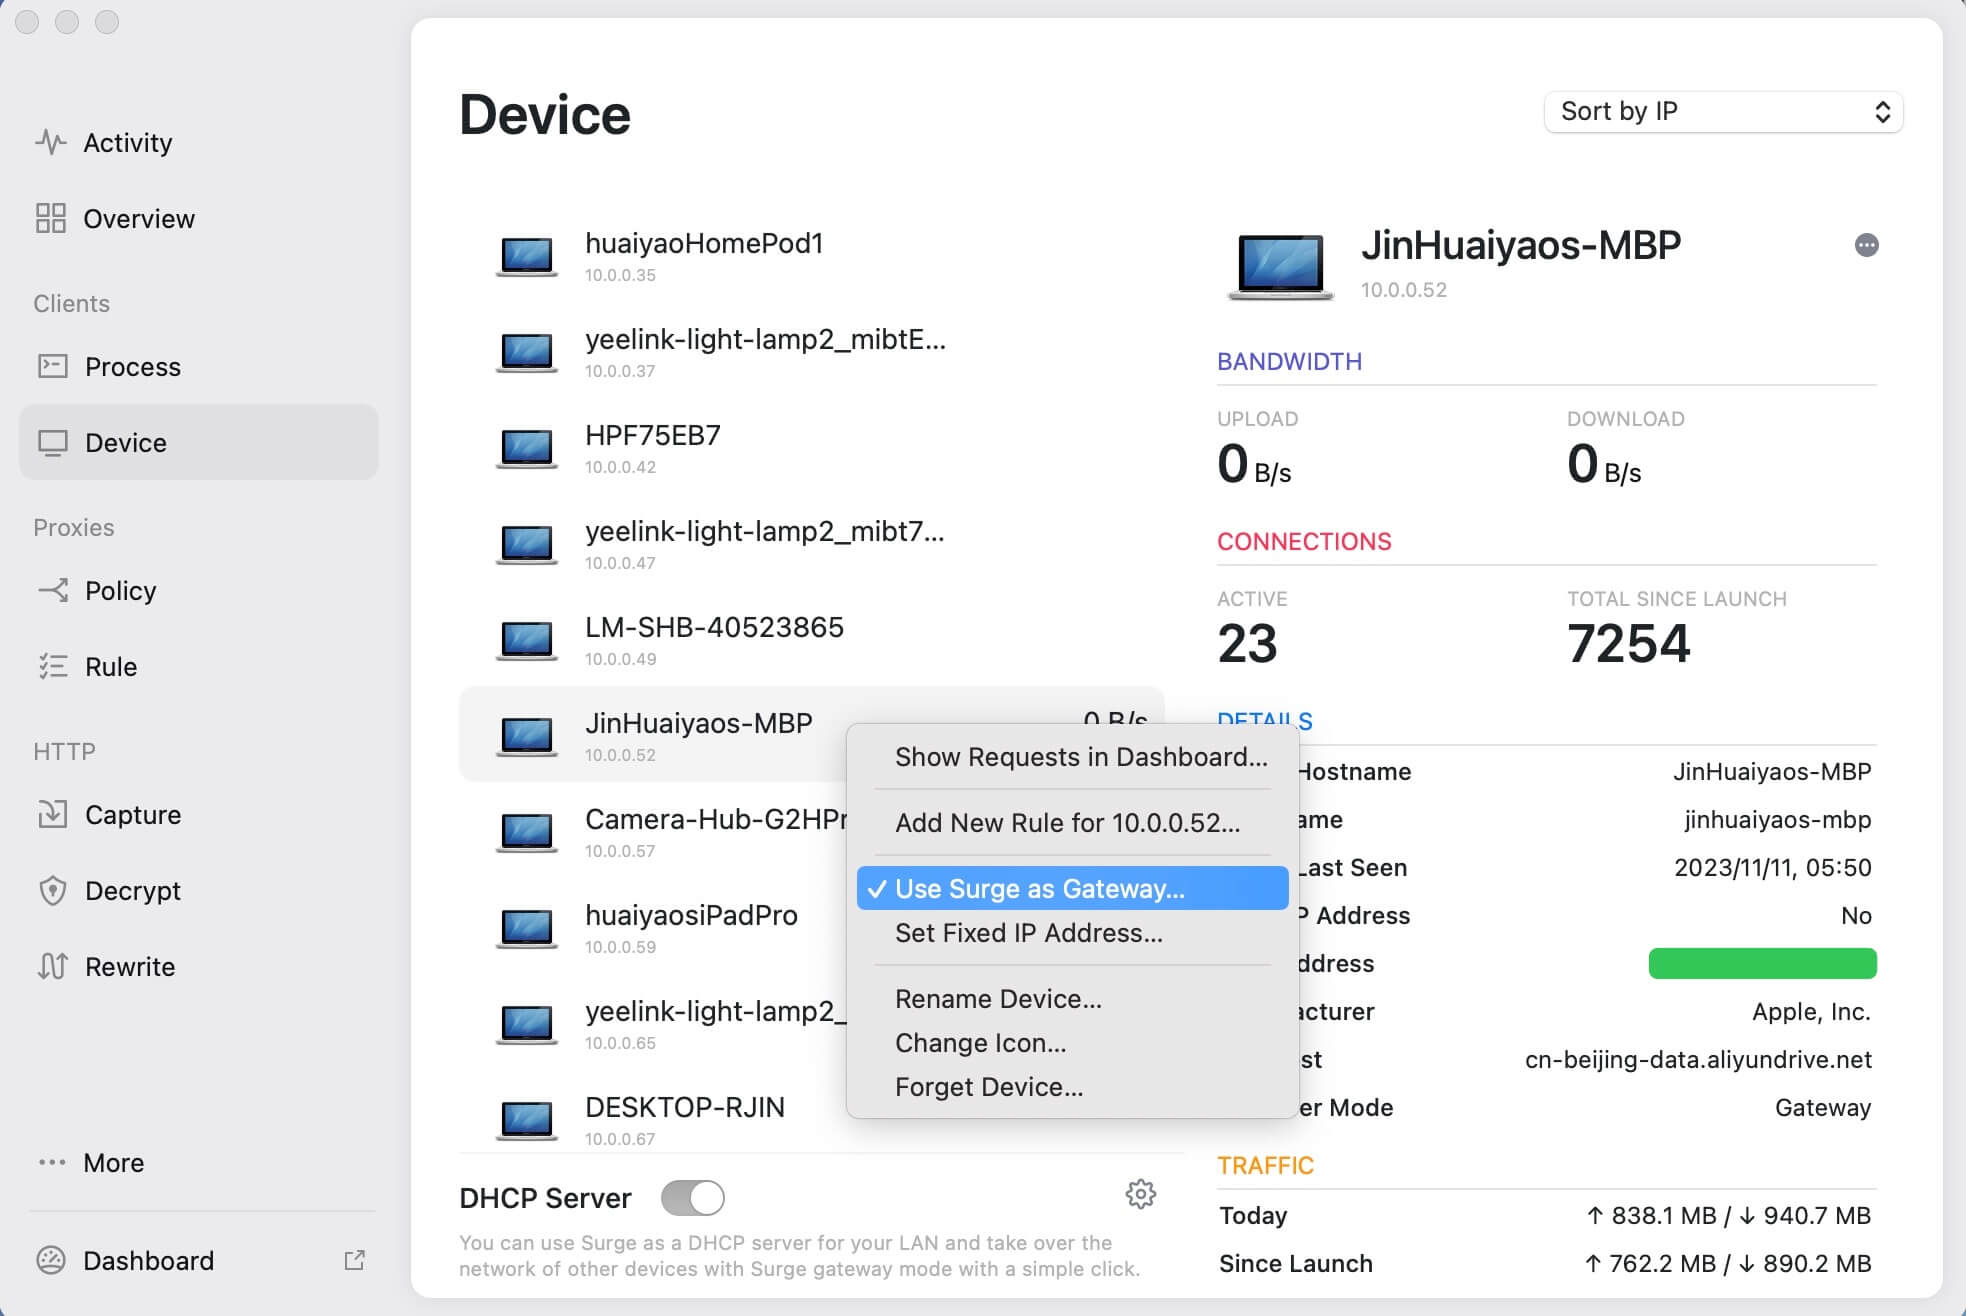Choose Set Fixed IP Address
The height and width of the screenshot is (1316, 1966).
(1072, 933)
